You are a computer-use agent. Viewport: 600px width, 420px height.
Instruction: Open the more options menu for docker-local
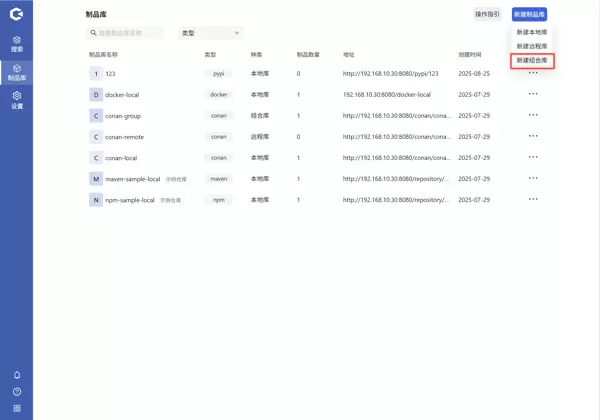pyautogui.click(x=533, y=94)
